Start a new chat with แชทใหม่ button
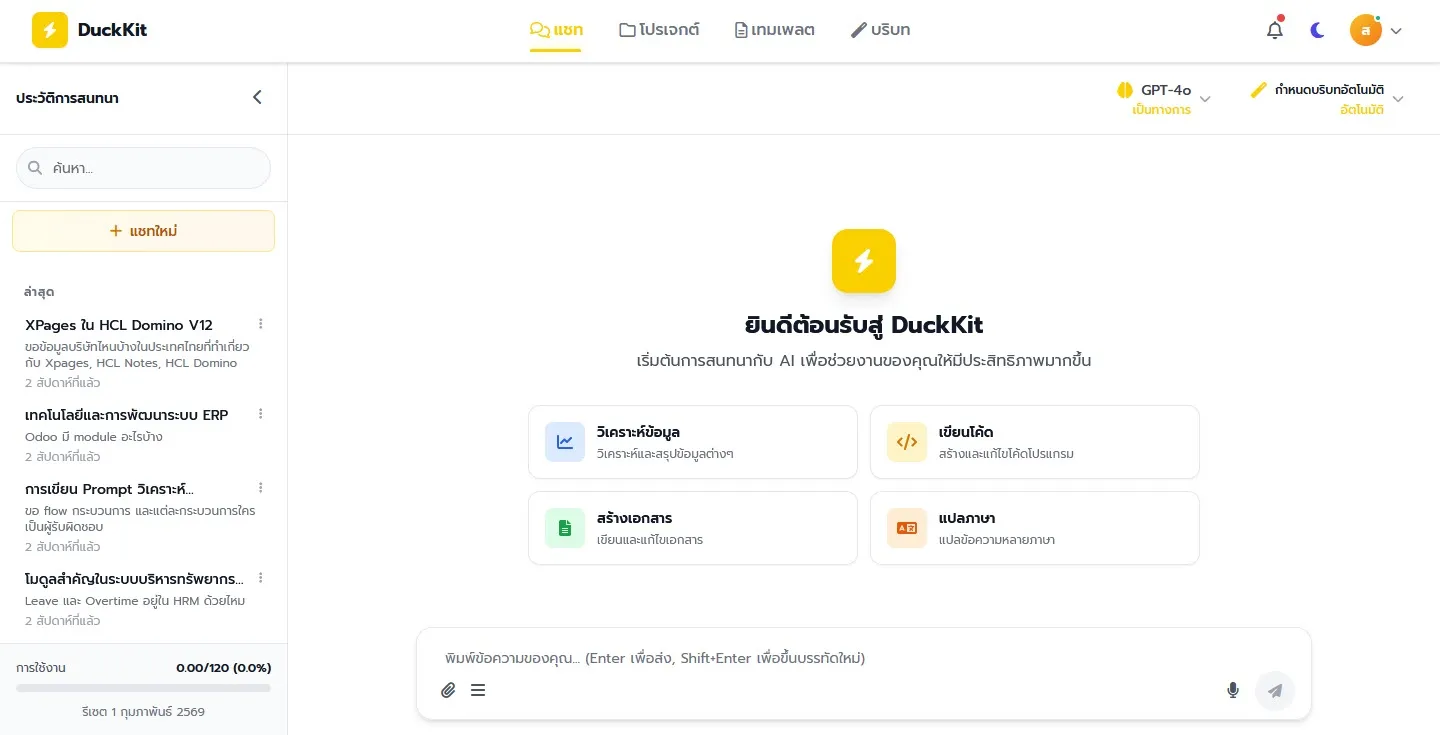The image size is (1440, 735). (143, 230)
